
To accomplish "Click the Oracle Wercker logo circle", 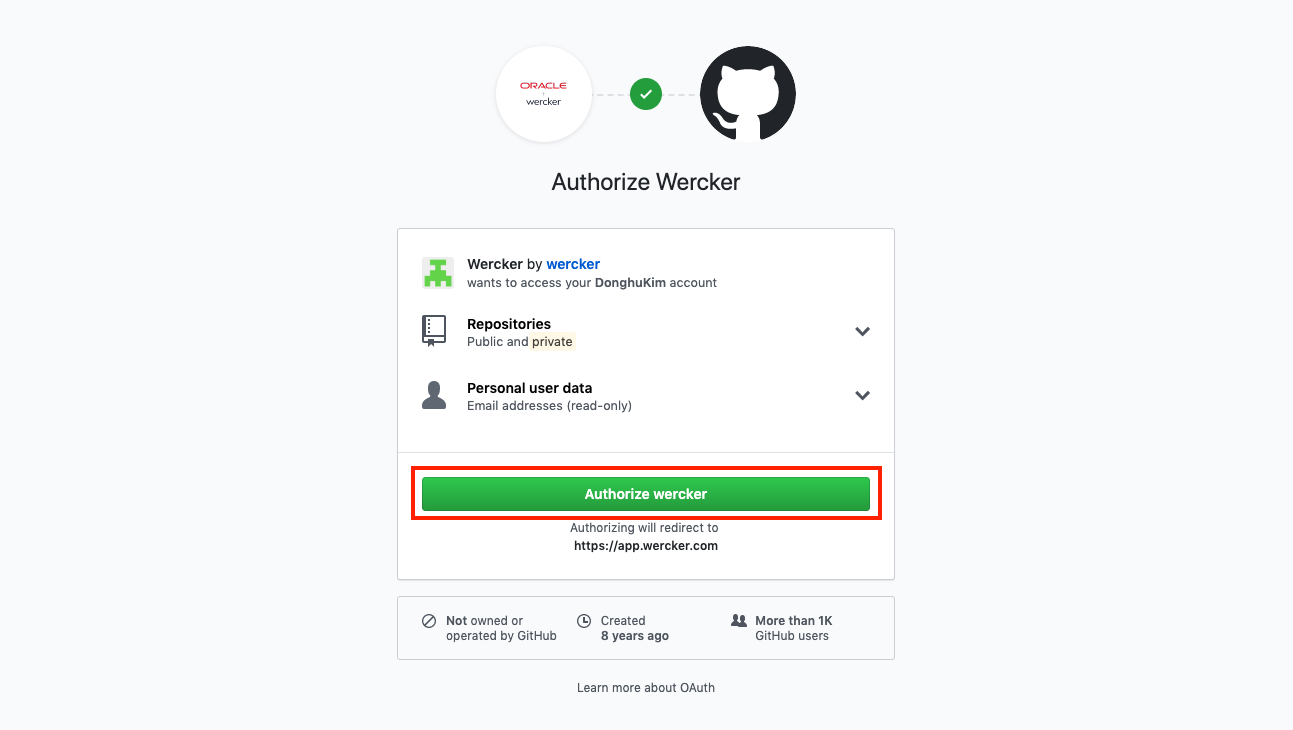I will [544, 94].
